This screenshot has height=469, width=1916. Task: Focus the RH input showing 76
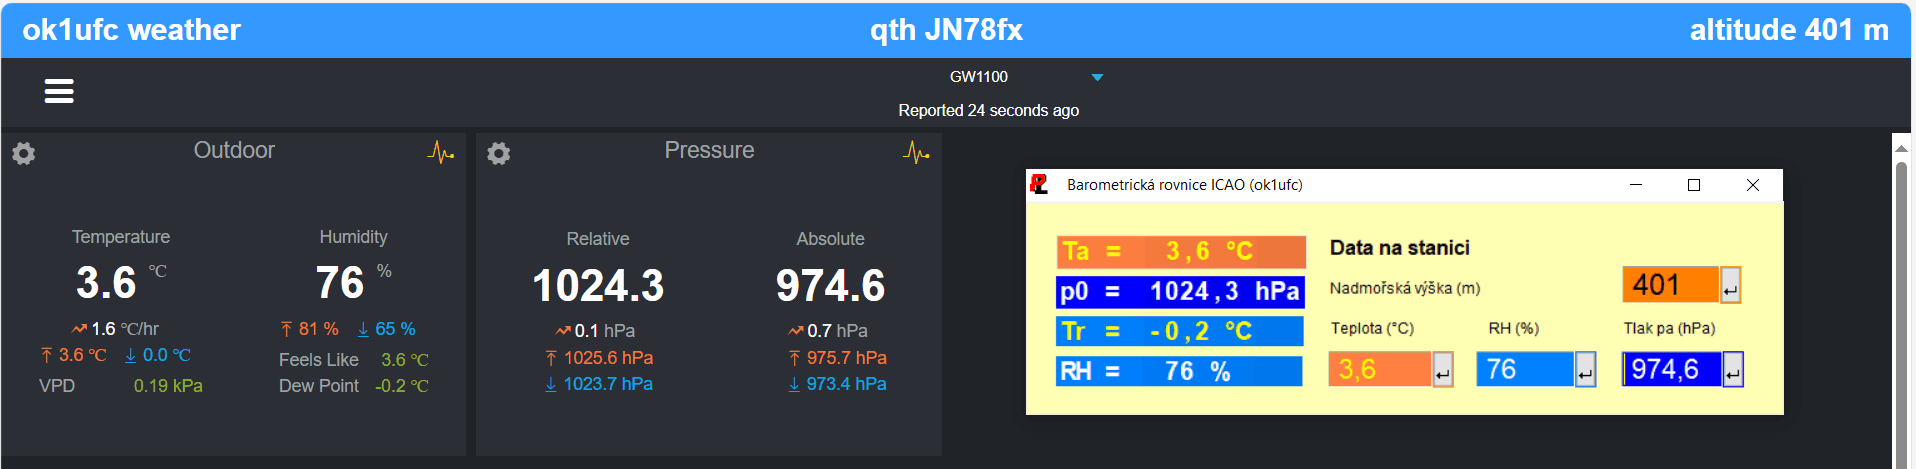[x=1524, y=369]
